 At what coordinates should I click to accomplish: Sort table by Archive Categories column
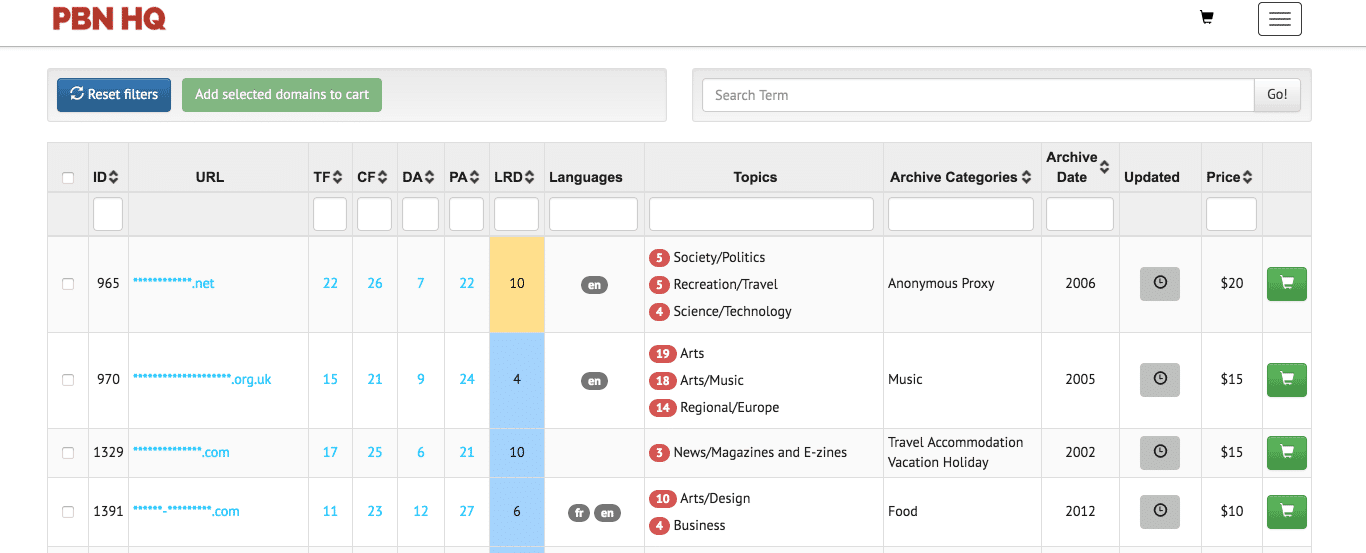click(960, 177)
